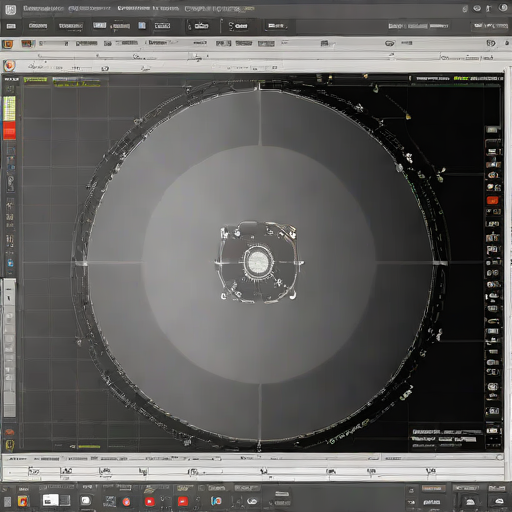Click the white window thumbnail icon in bottom bar

click(51, 500)
